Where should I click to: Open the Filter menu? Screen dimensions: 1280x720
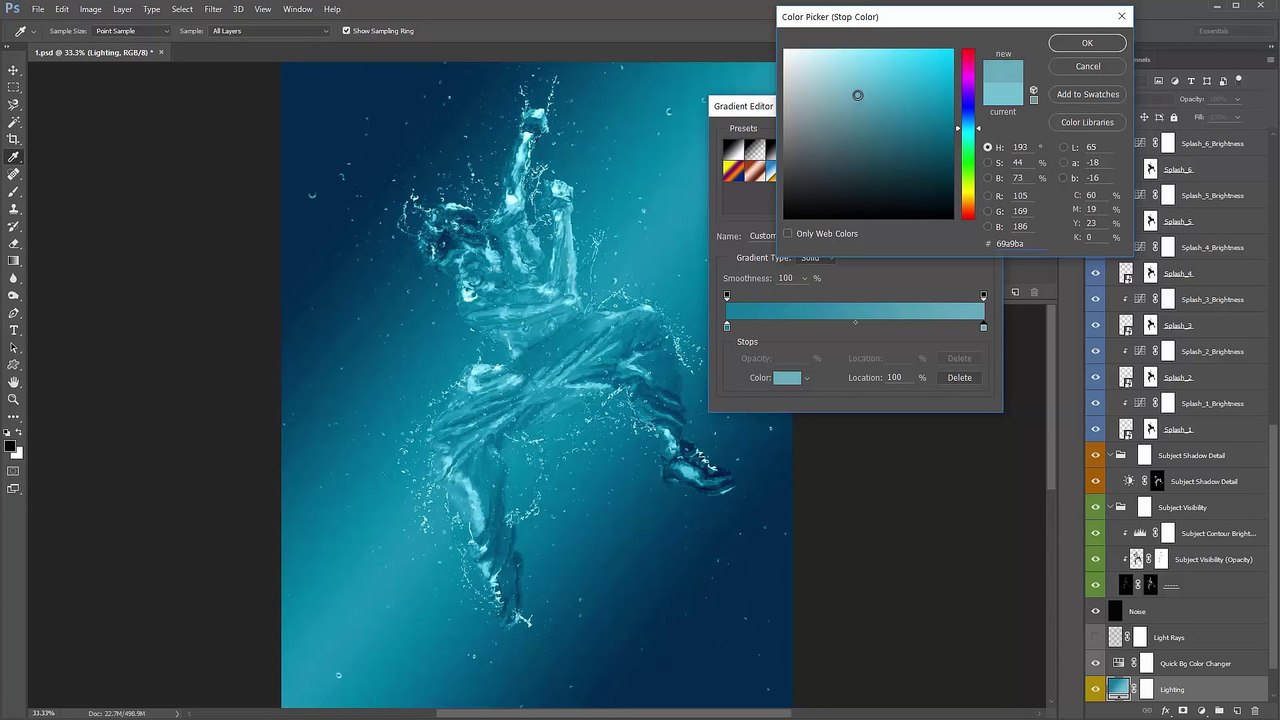(213, 9)
